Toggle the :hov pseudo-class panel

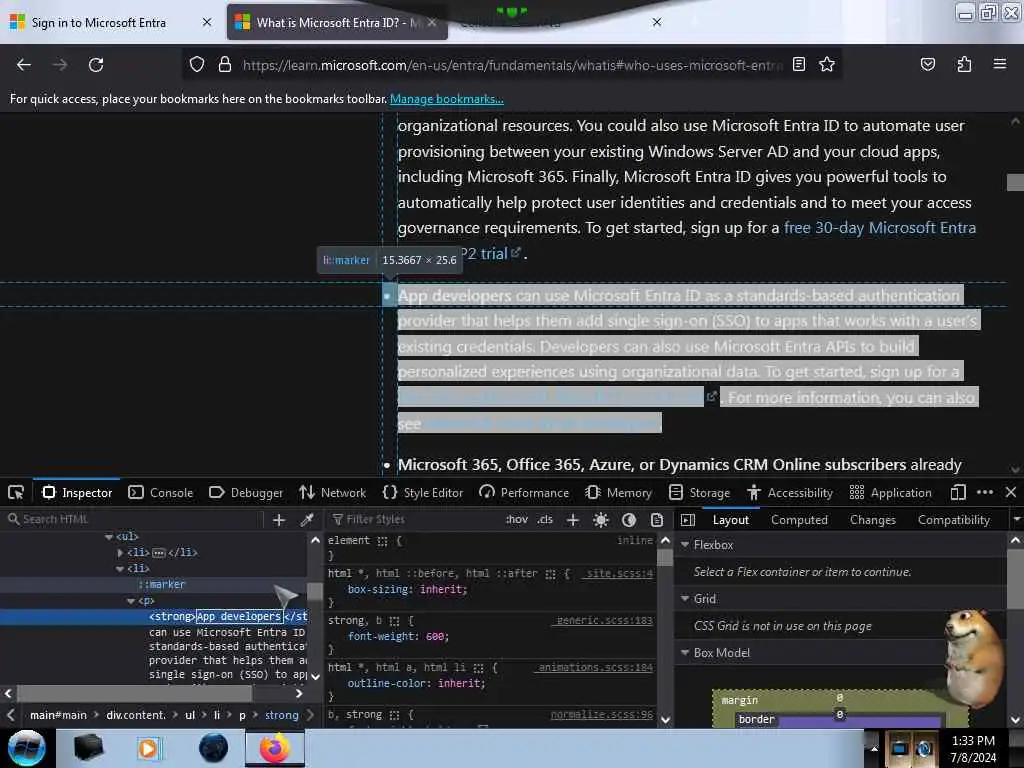517,520
